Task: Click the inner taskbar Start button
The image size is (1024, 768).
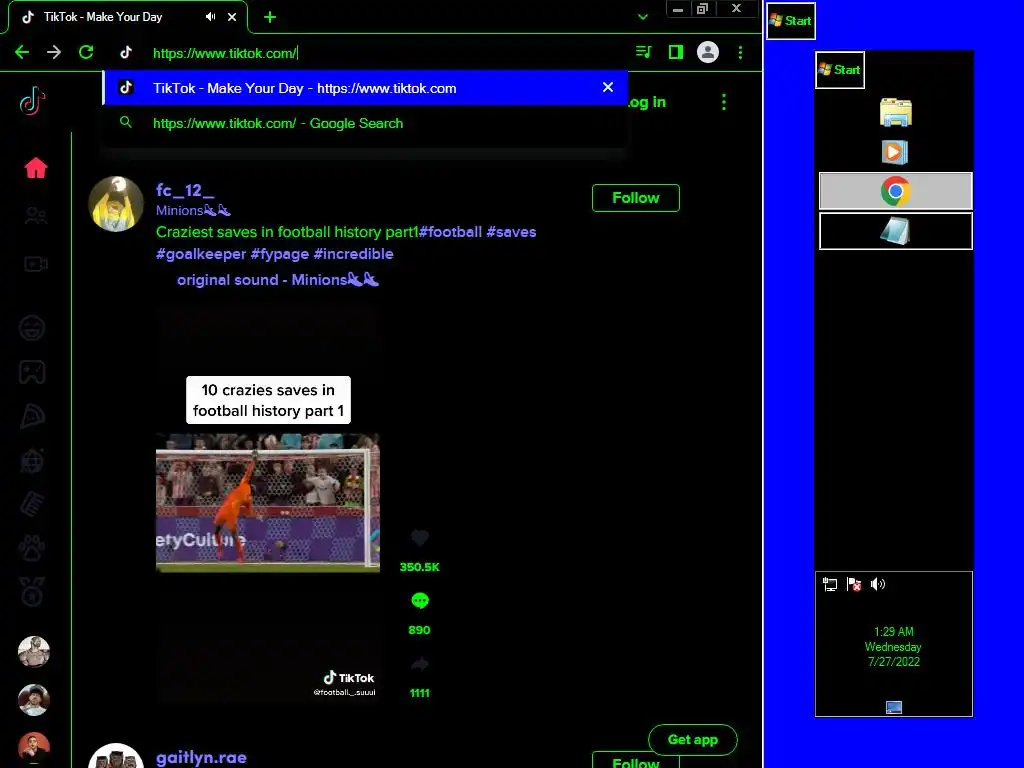Action: click(x=840, y=70)
